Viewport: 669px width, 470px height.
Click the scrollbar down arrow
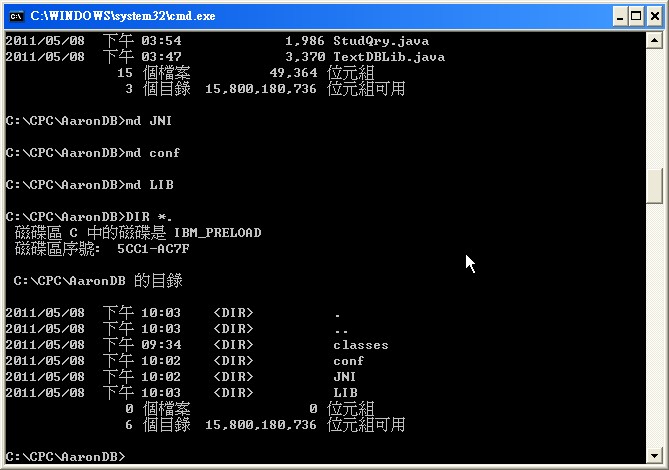pos(654,455)
